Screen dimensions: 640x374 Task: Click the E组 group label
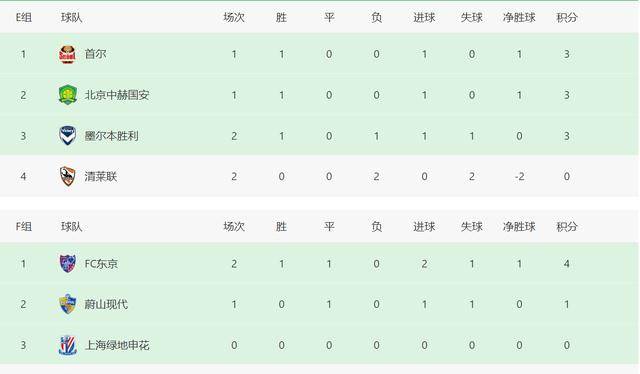click(24, 18)
